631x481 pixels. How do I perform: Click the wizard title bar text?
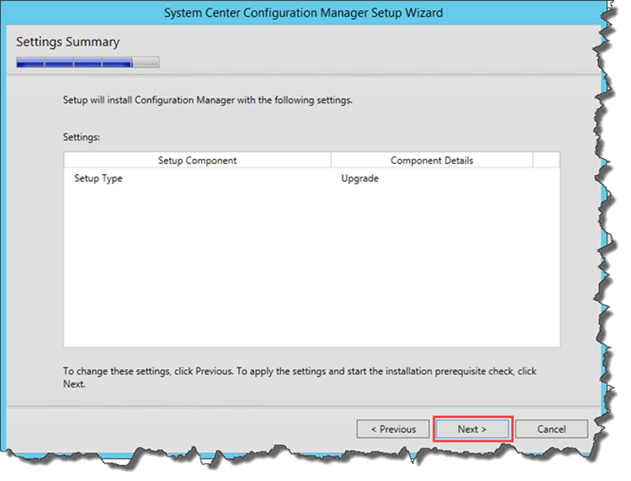click(x=303, y=13)
